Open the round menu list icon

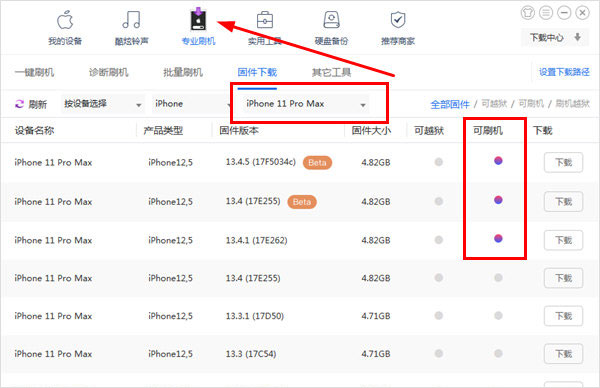[x=546, y=13]
